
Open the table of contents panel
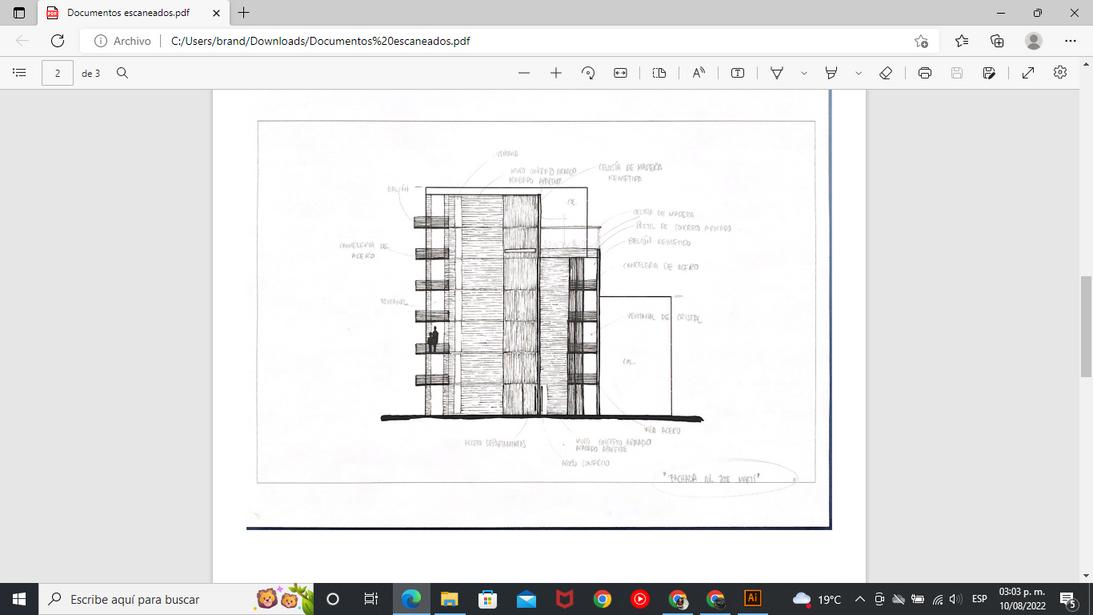click(x=18, y=73)
